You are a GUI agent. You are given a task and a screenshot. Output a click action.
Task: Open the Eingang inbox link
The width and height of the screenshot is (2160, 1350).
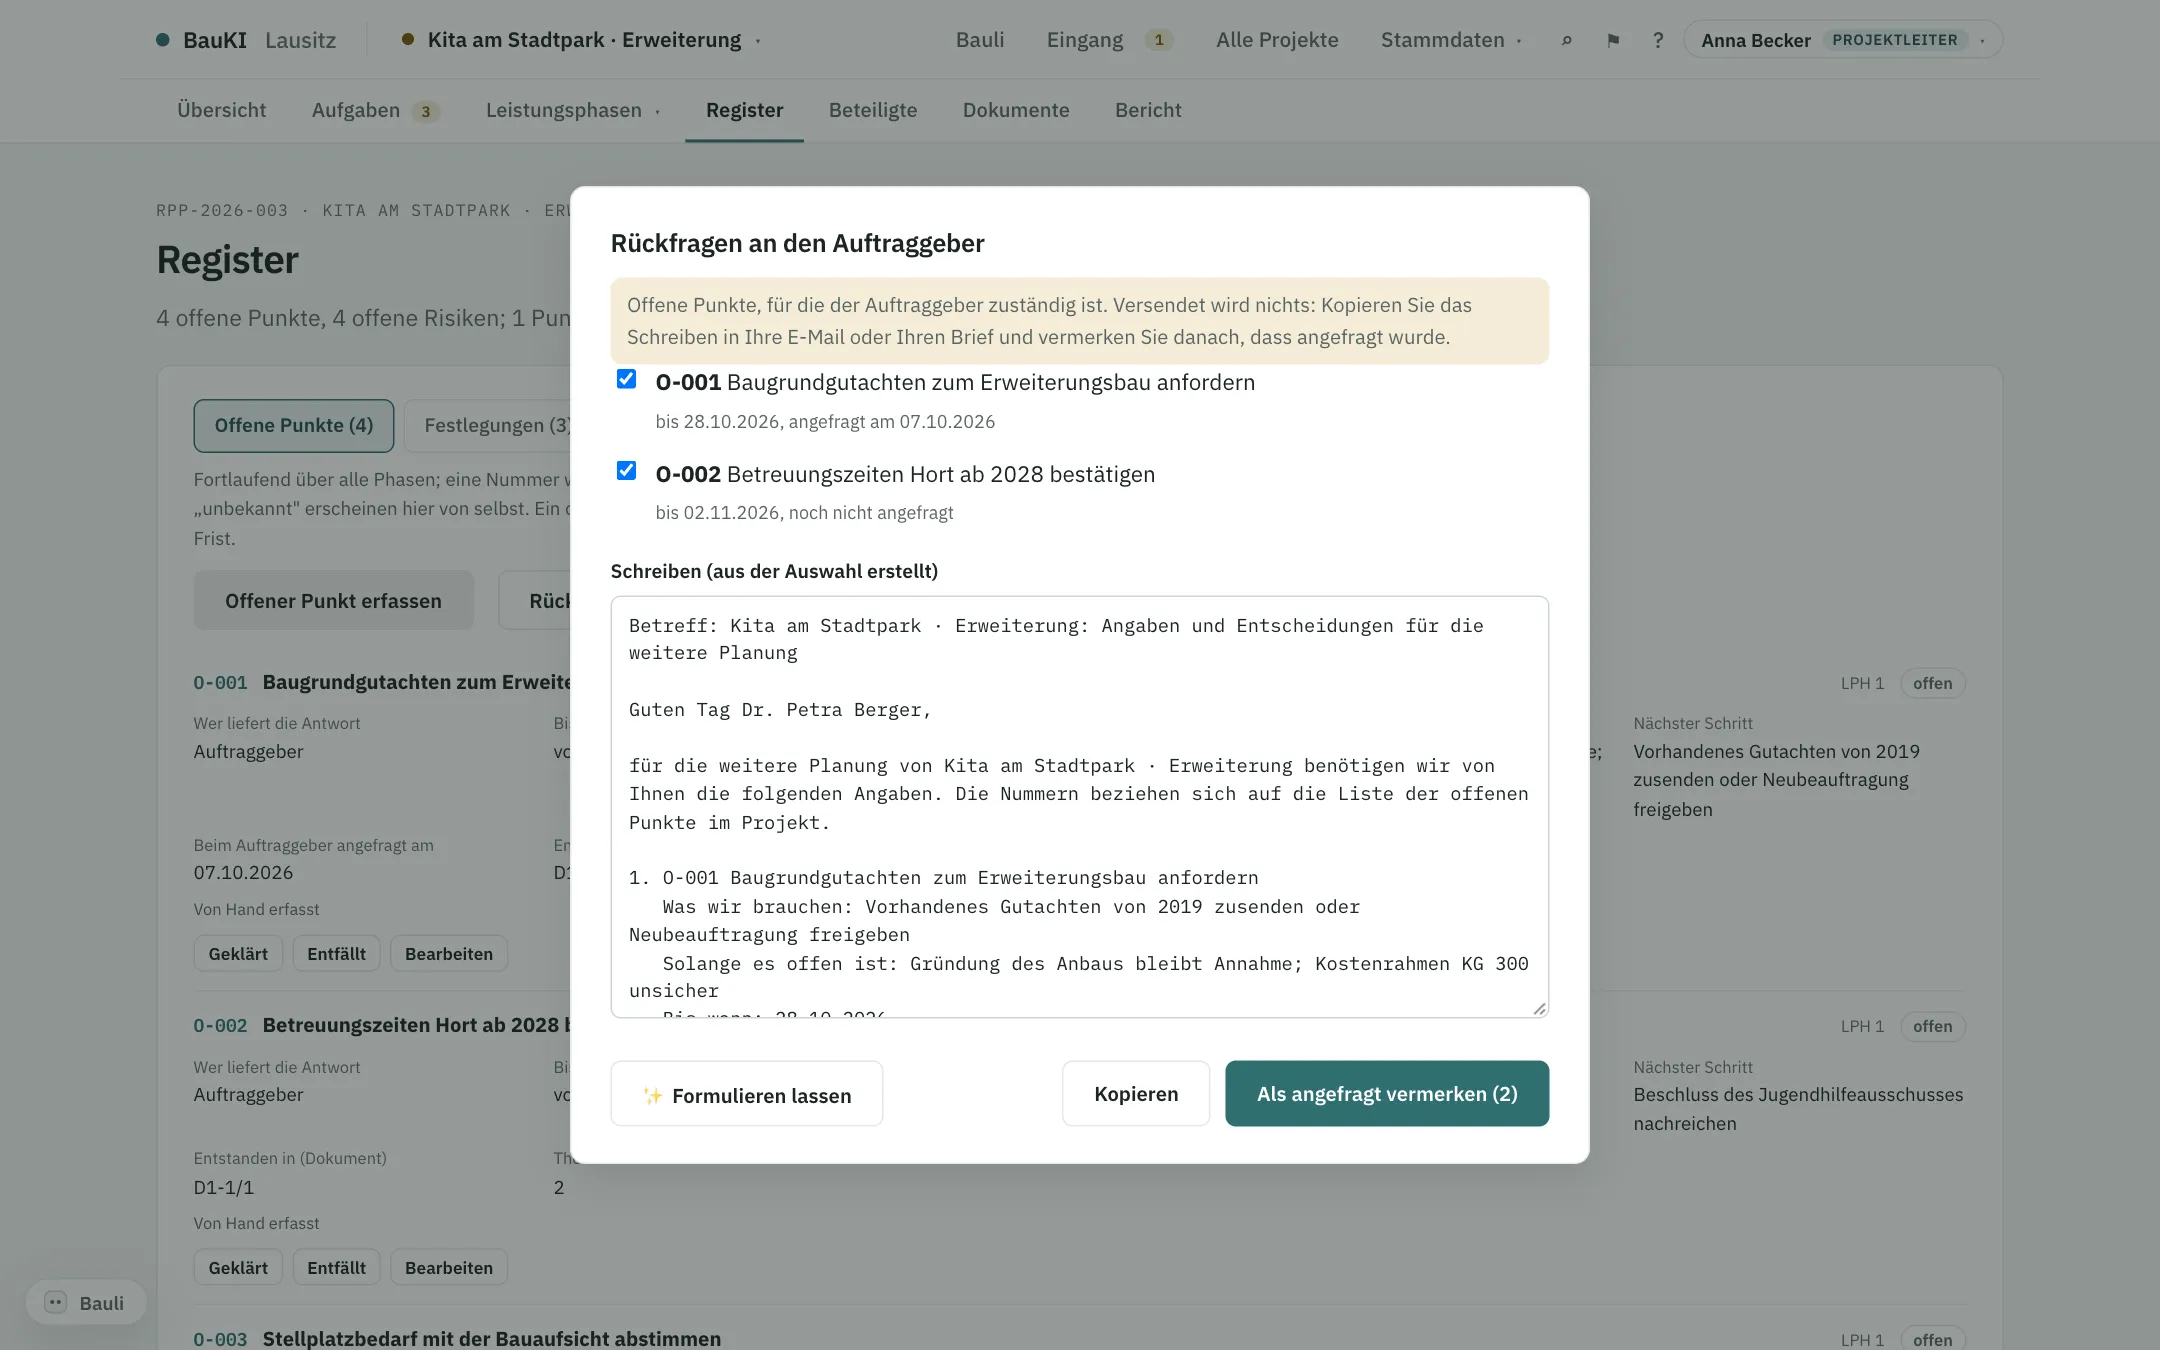click(x=1085, y=40)
